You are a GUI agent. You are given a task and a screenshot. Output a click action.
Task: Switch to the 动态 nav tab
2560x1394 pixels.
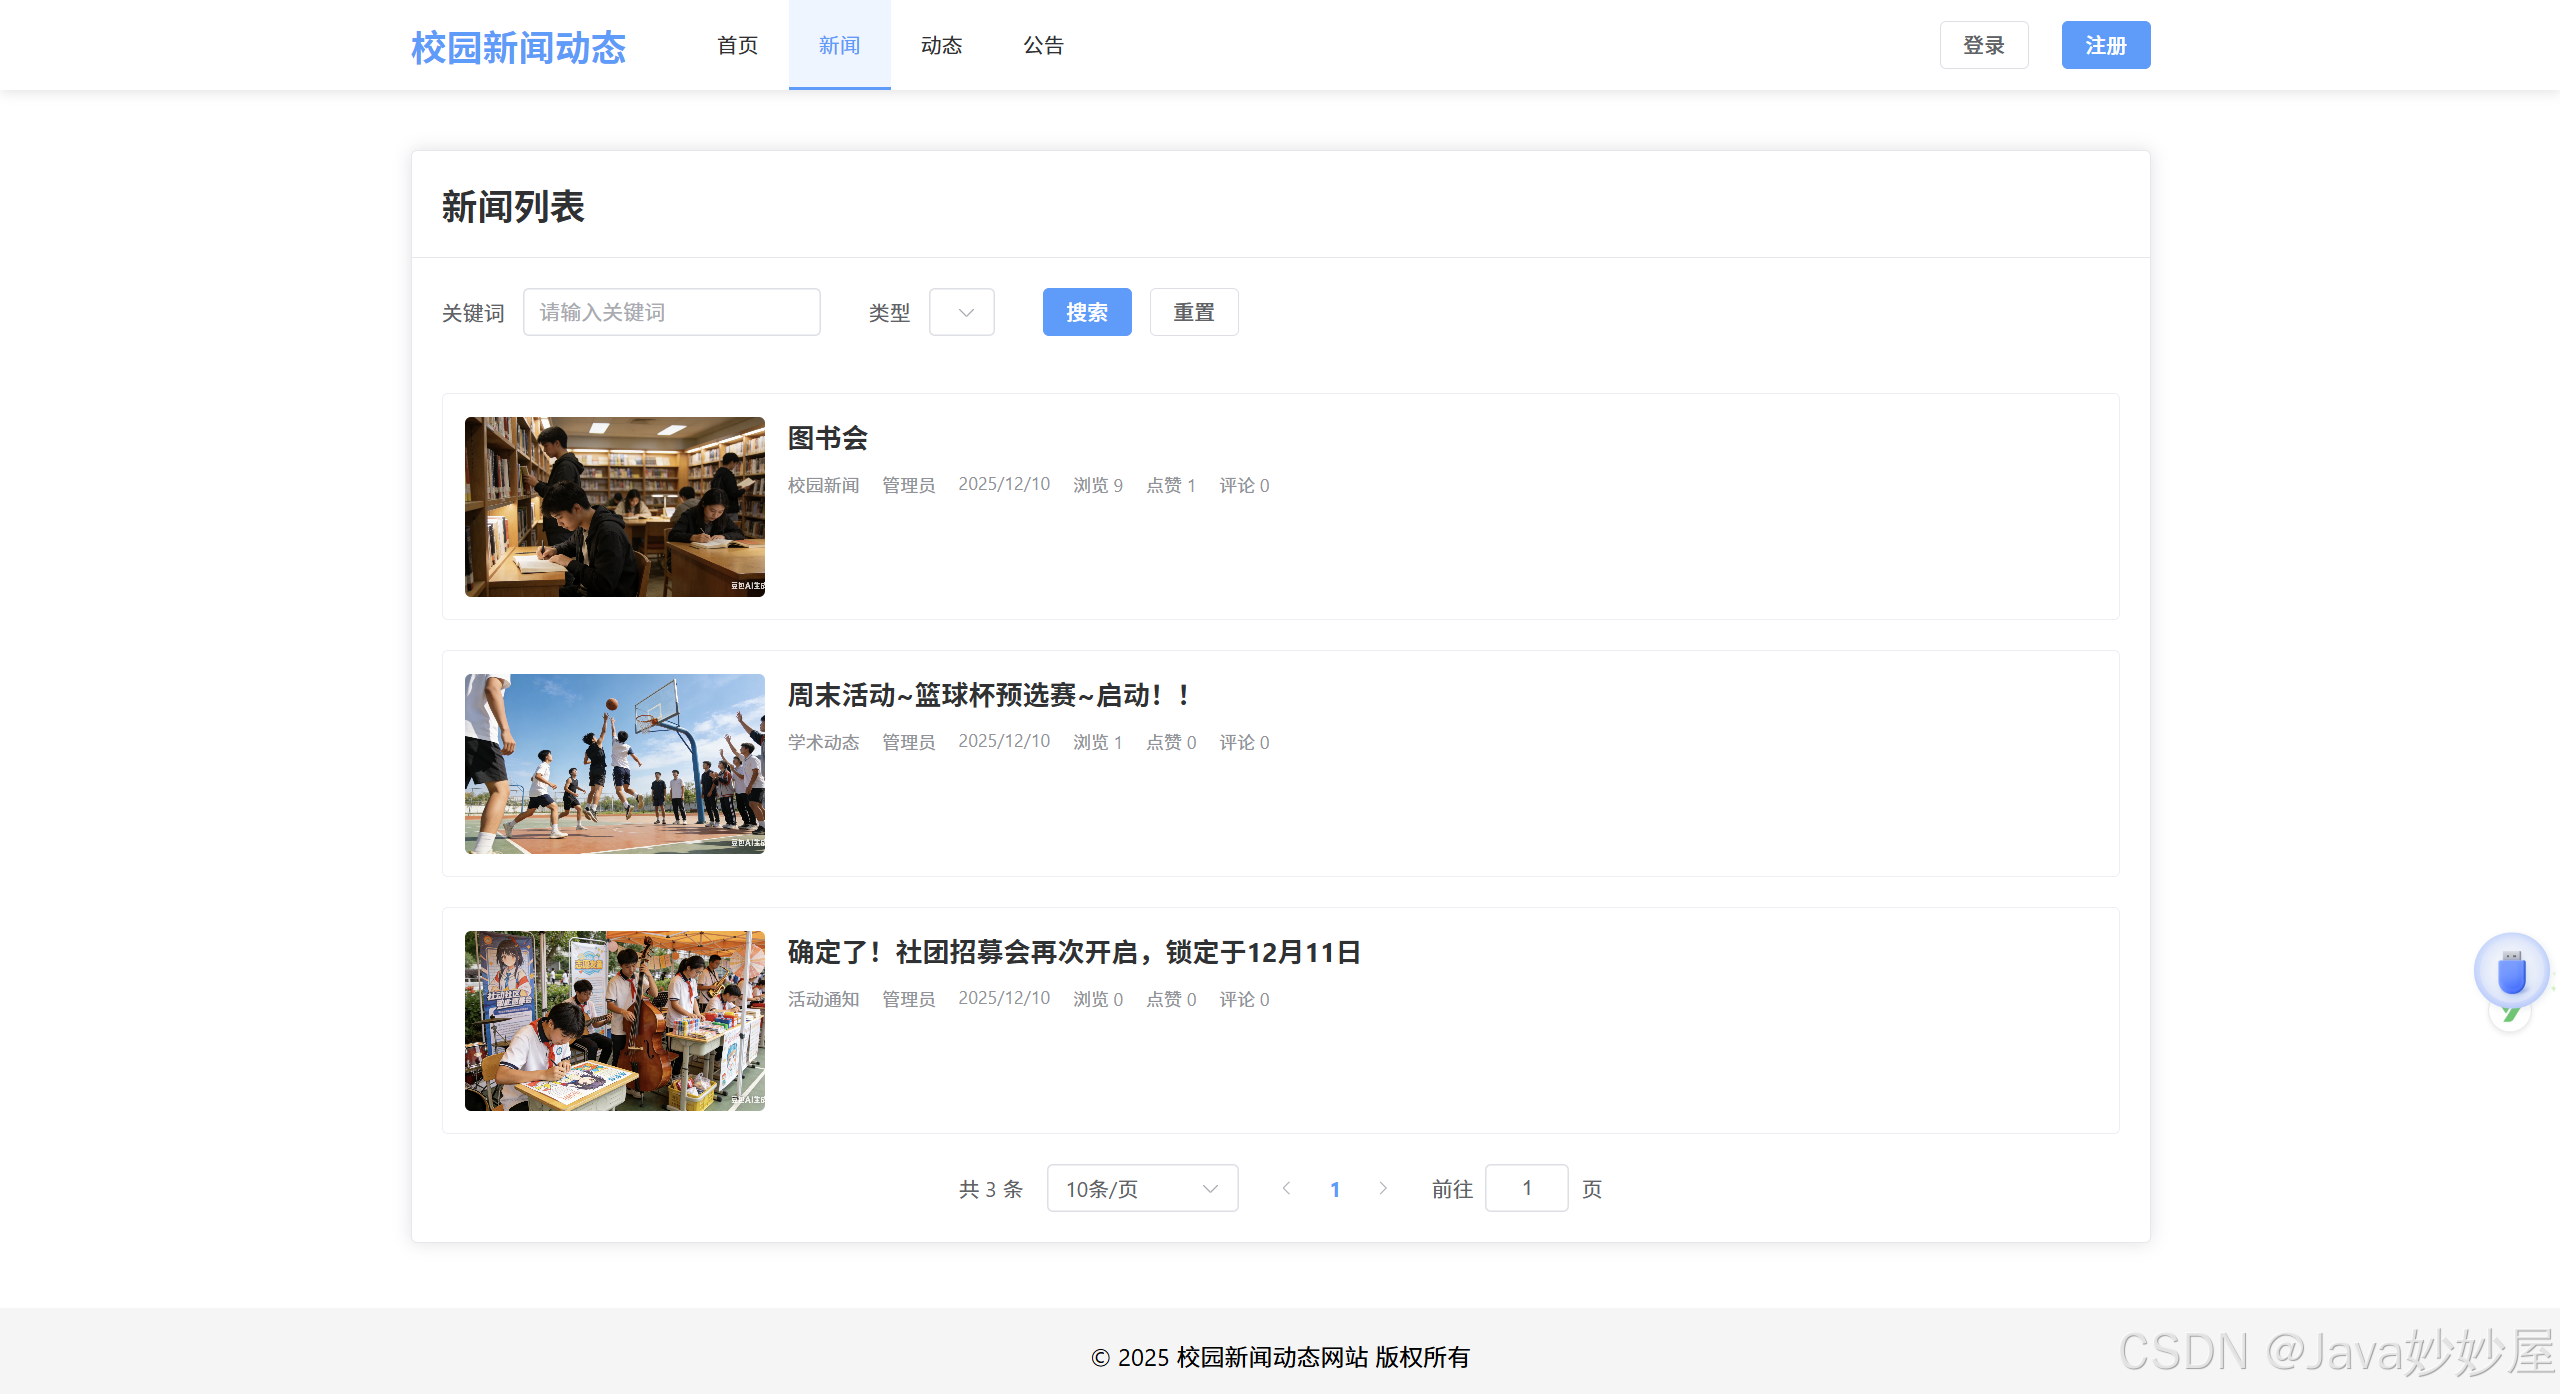[x=941, y=45]
